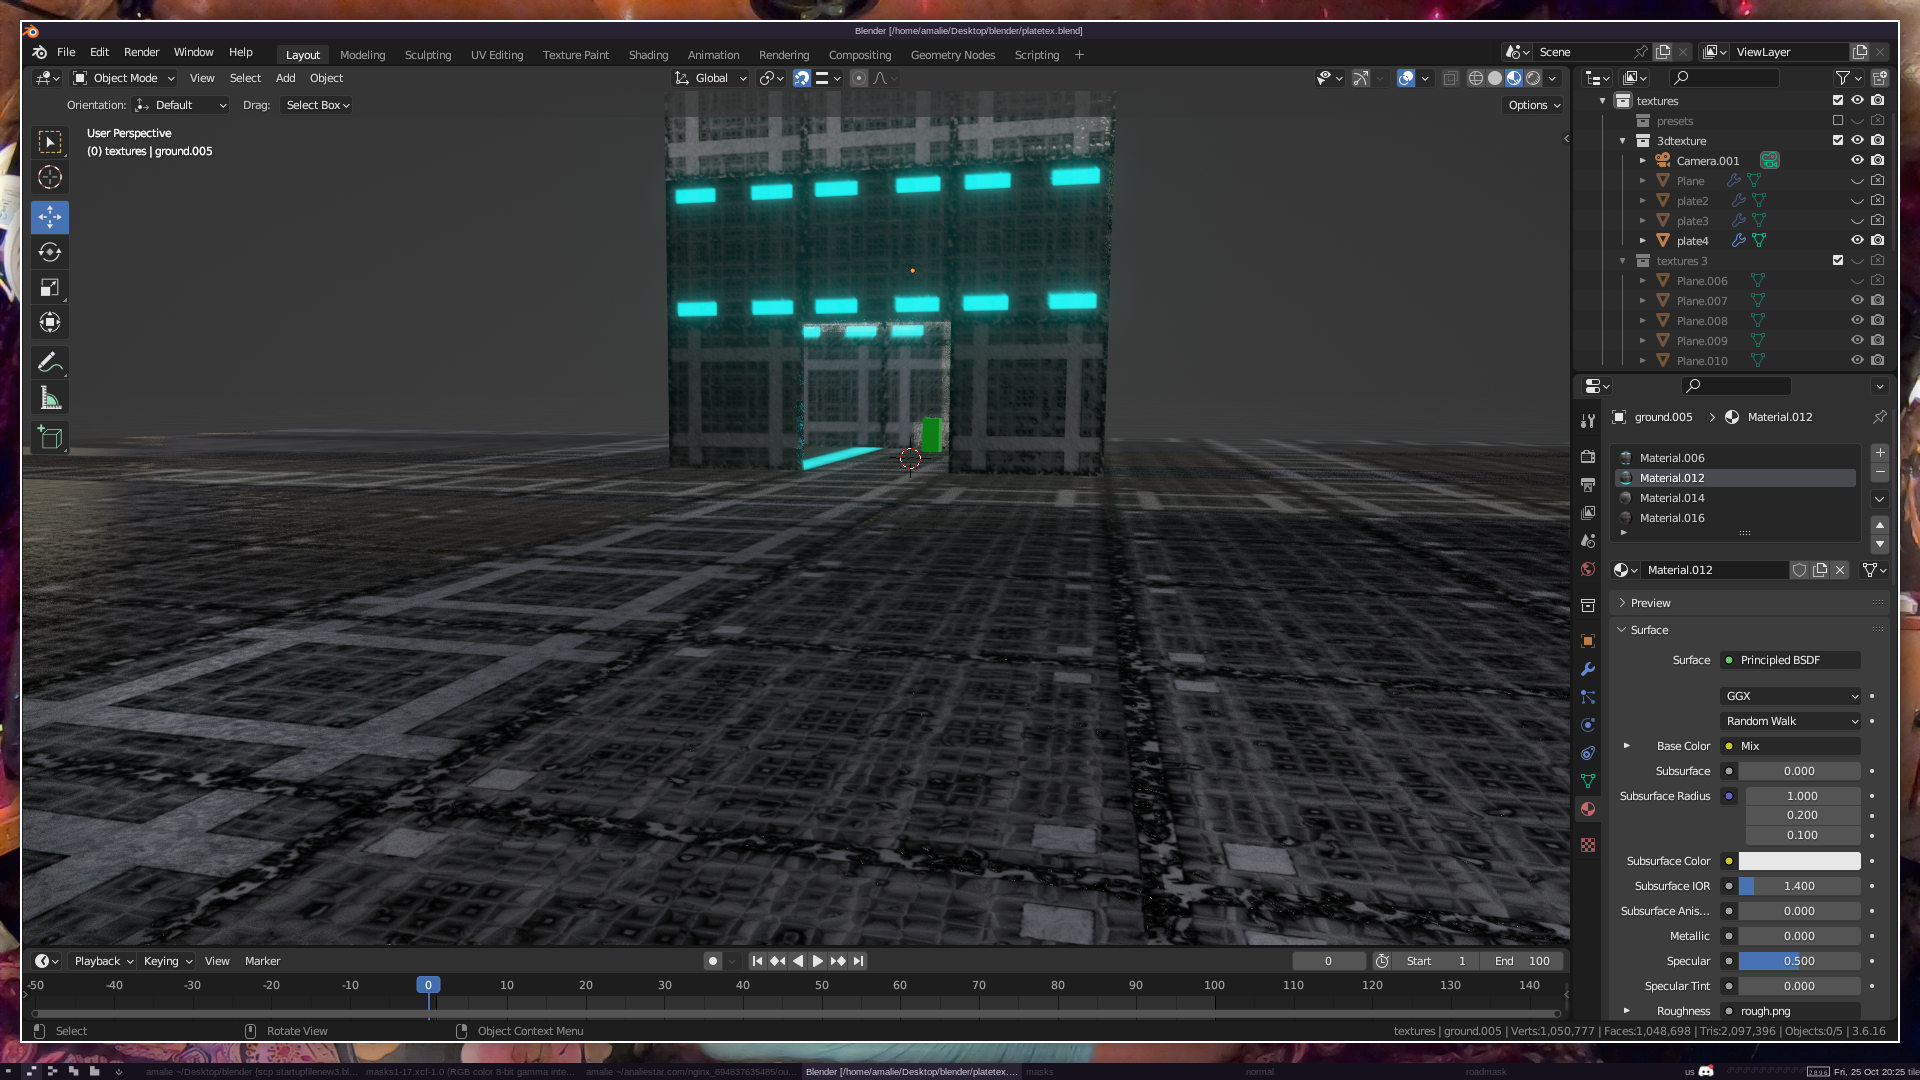Click the Options button in viewport
The image size is (1920, 1080).
[1534, 105]
